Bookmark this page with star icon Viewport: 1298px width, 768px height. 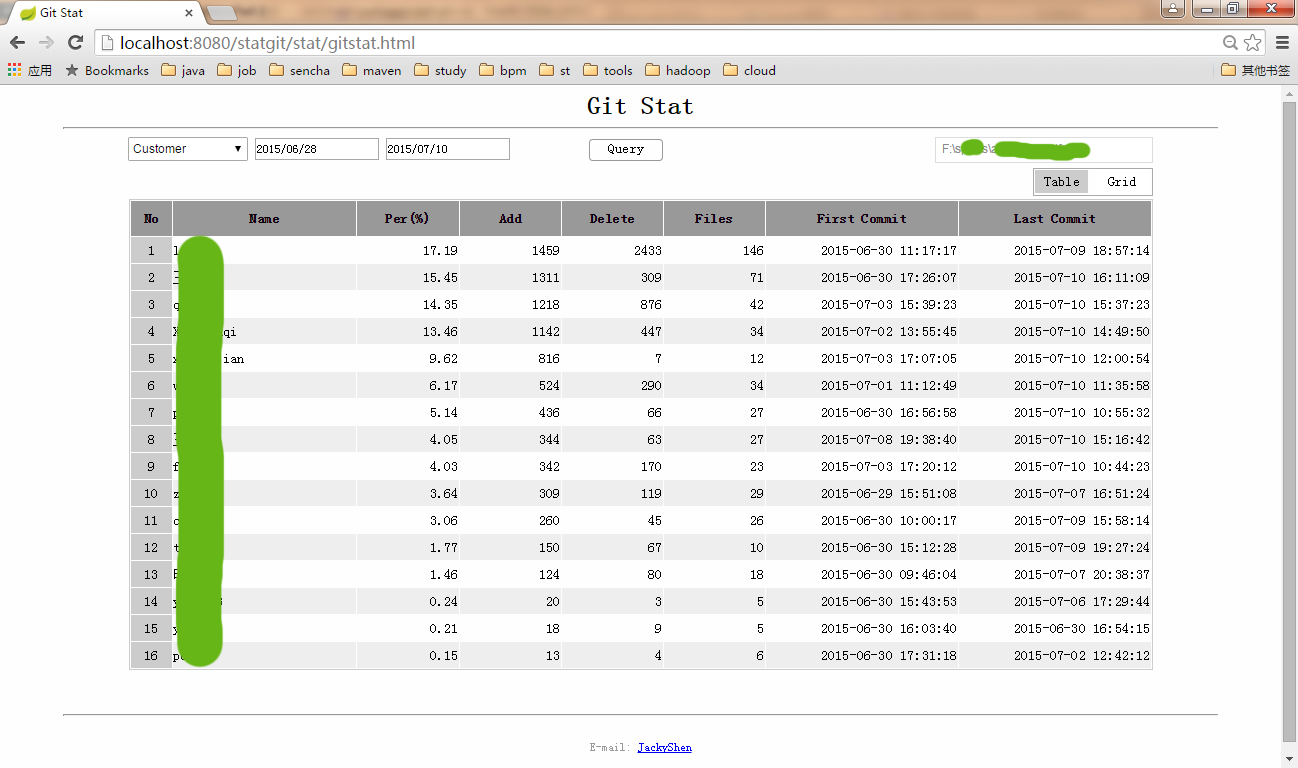pyautogui.click(x=1254, y=43)
